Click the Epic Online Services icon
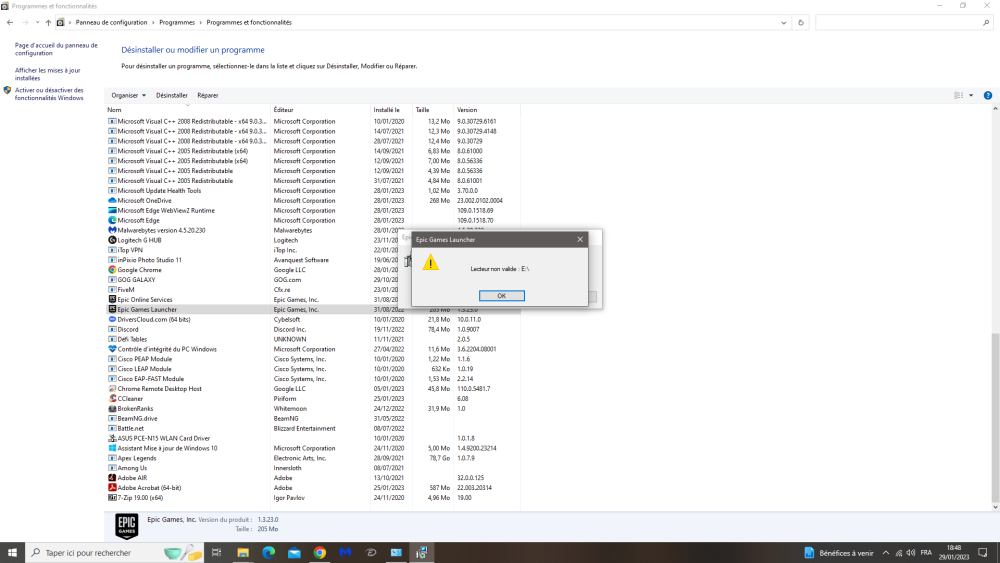 [112, 300]
